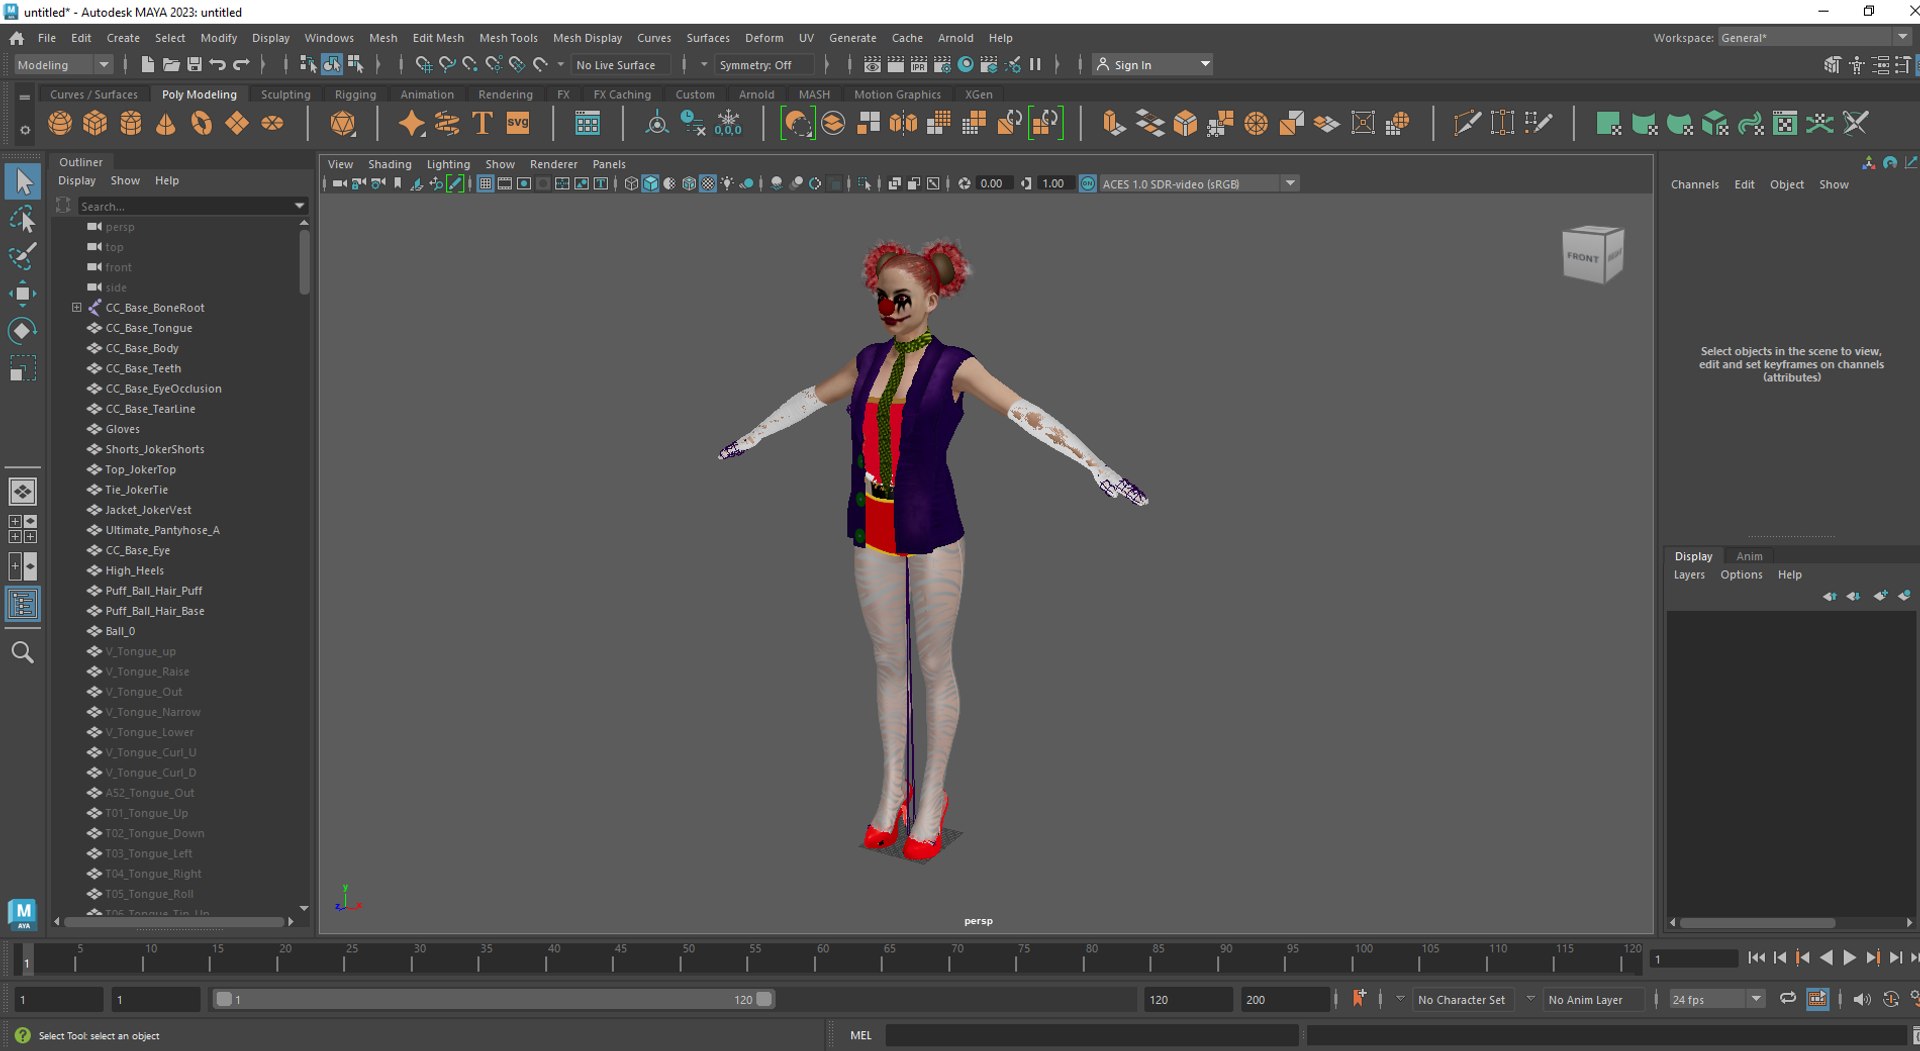The width and height of the screenshot is (1920, 1051).
Task: Click the Undo arrow icon
Action: point(217,64)
